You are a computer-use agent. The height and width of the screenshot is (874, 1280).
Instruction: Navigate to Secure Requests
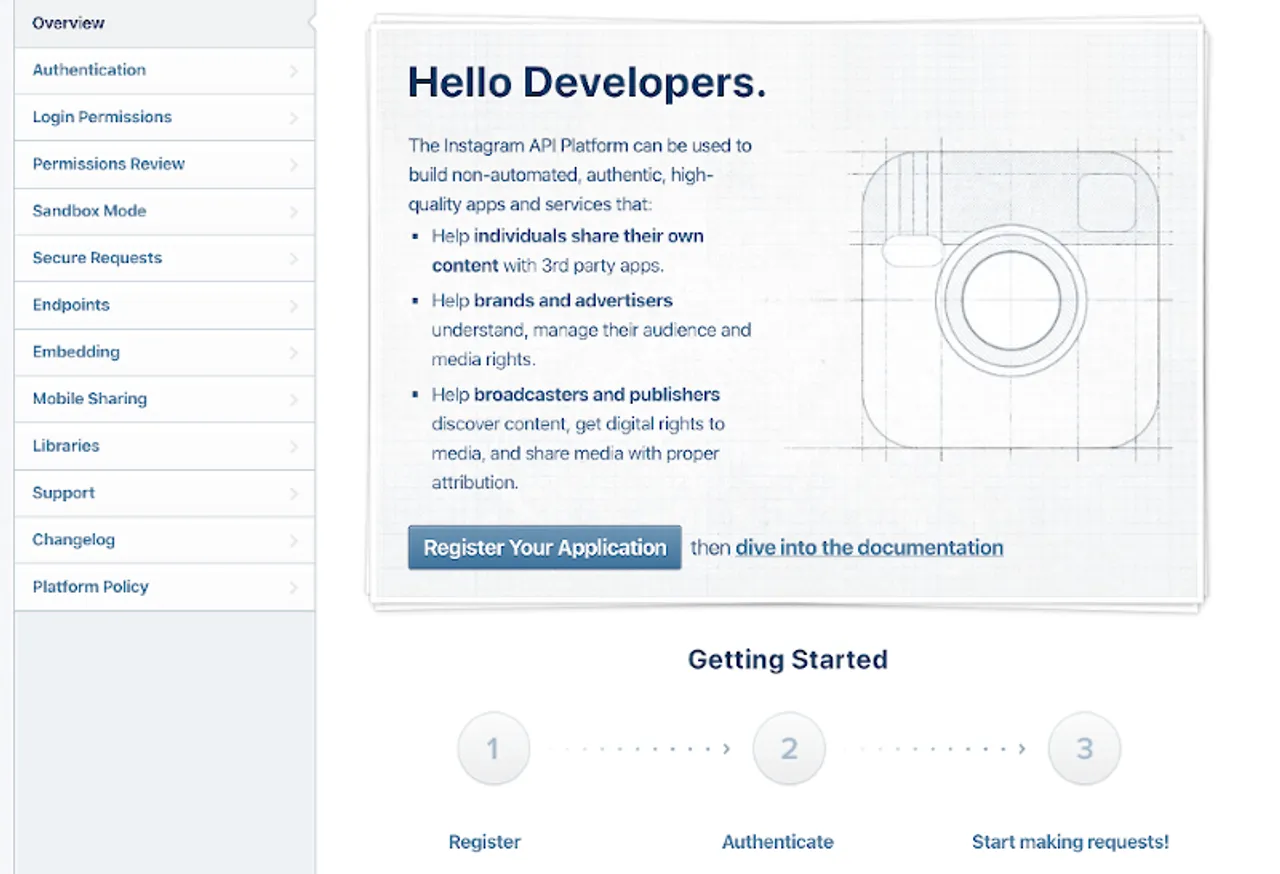tap(97, 258)
